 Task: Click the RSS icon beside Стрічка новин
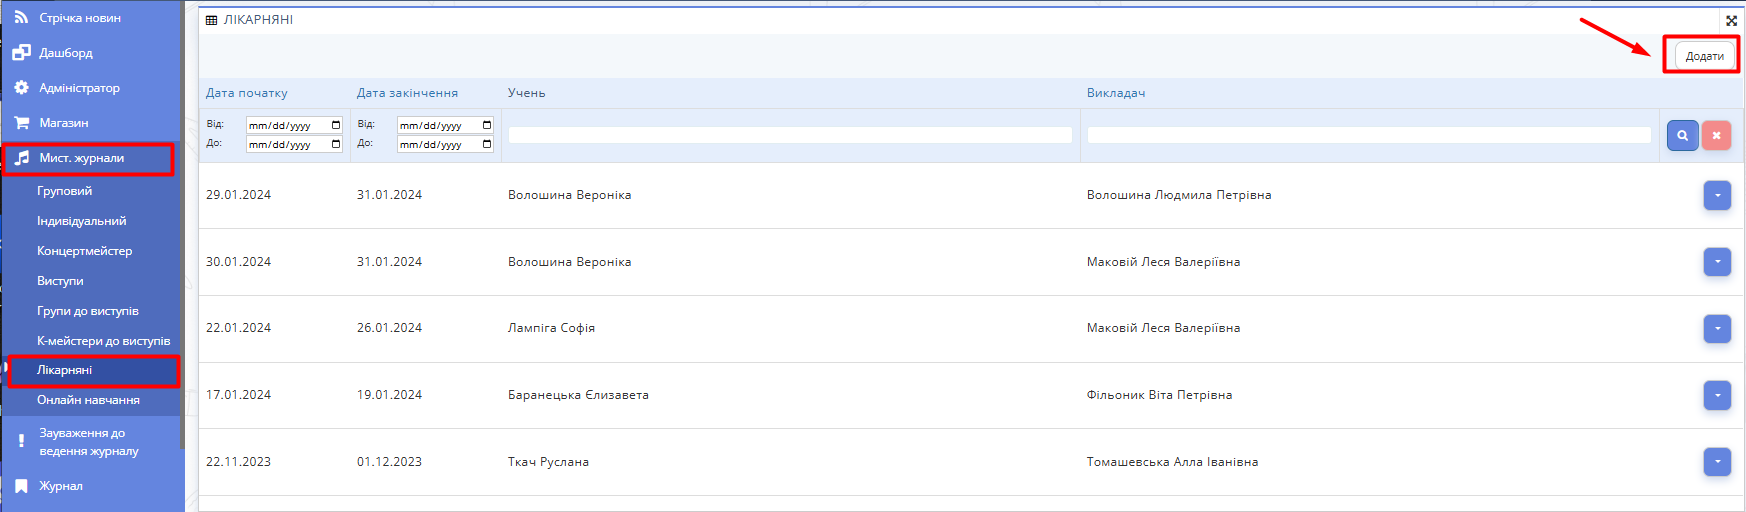coord(21,17)
